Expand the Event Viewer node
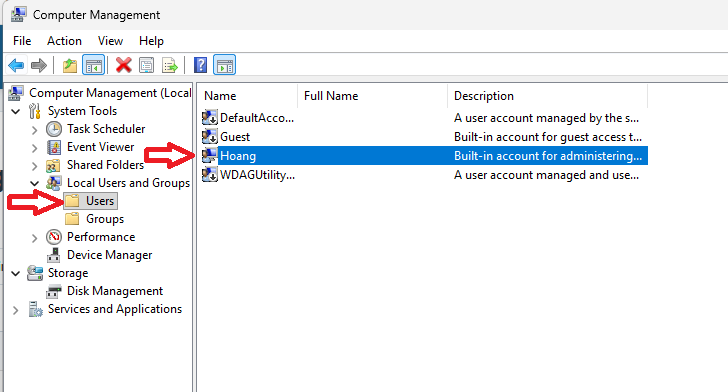 (34, 148)
